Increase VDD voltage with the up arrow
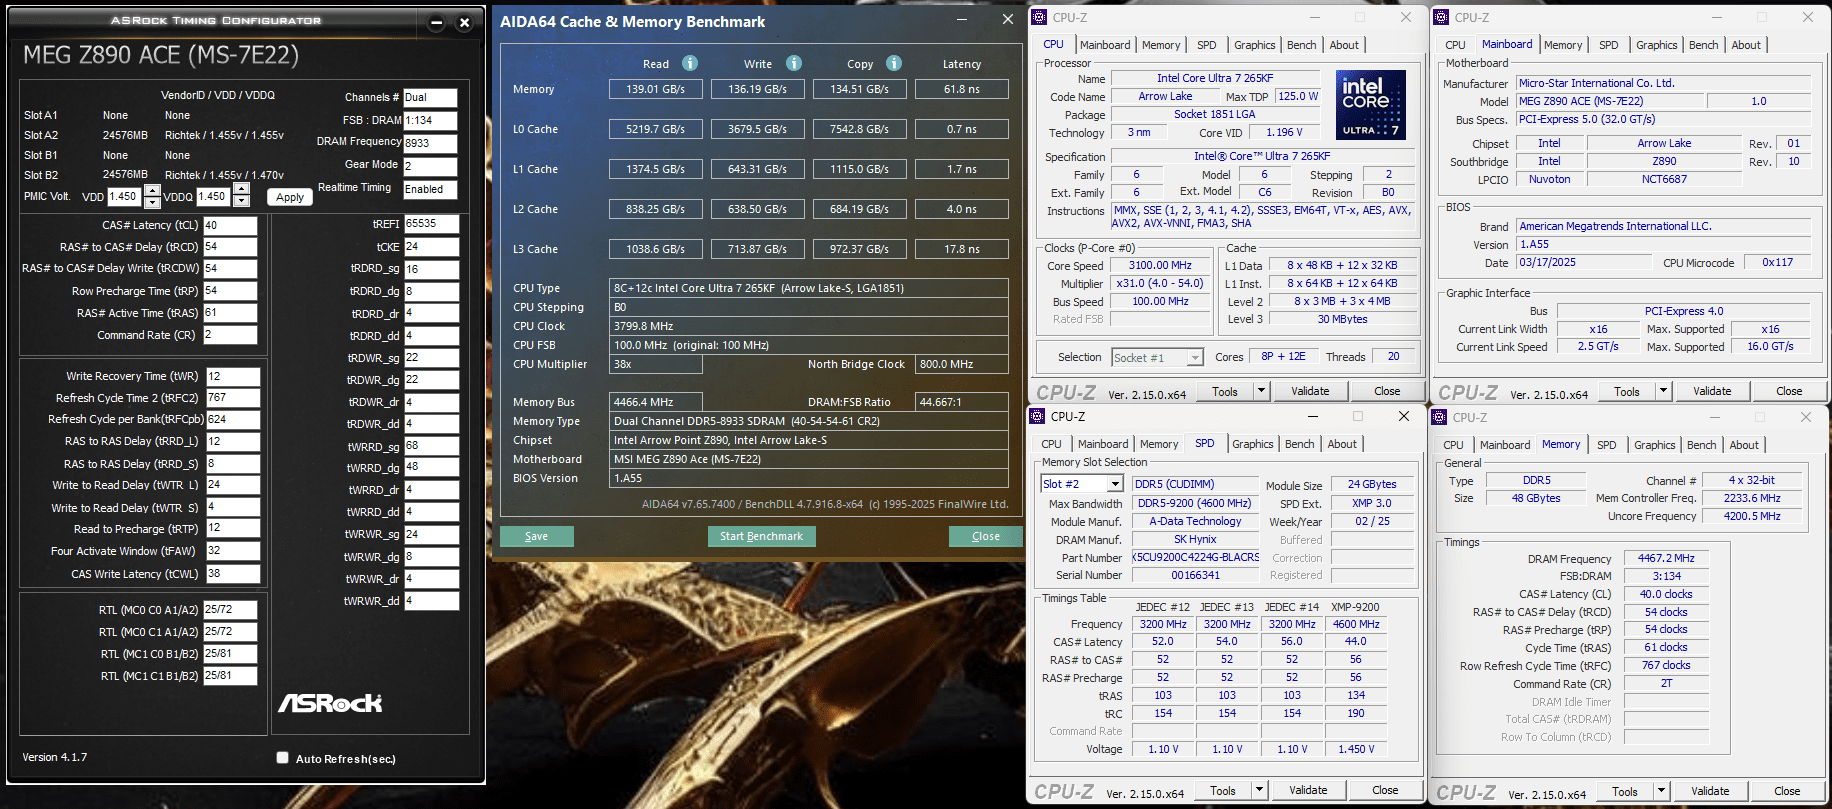The width and height of the screenshot is (1832, 809). pyautogui.click(x=152, y=190)
